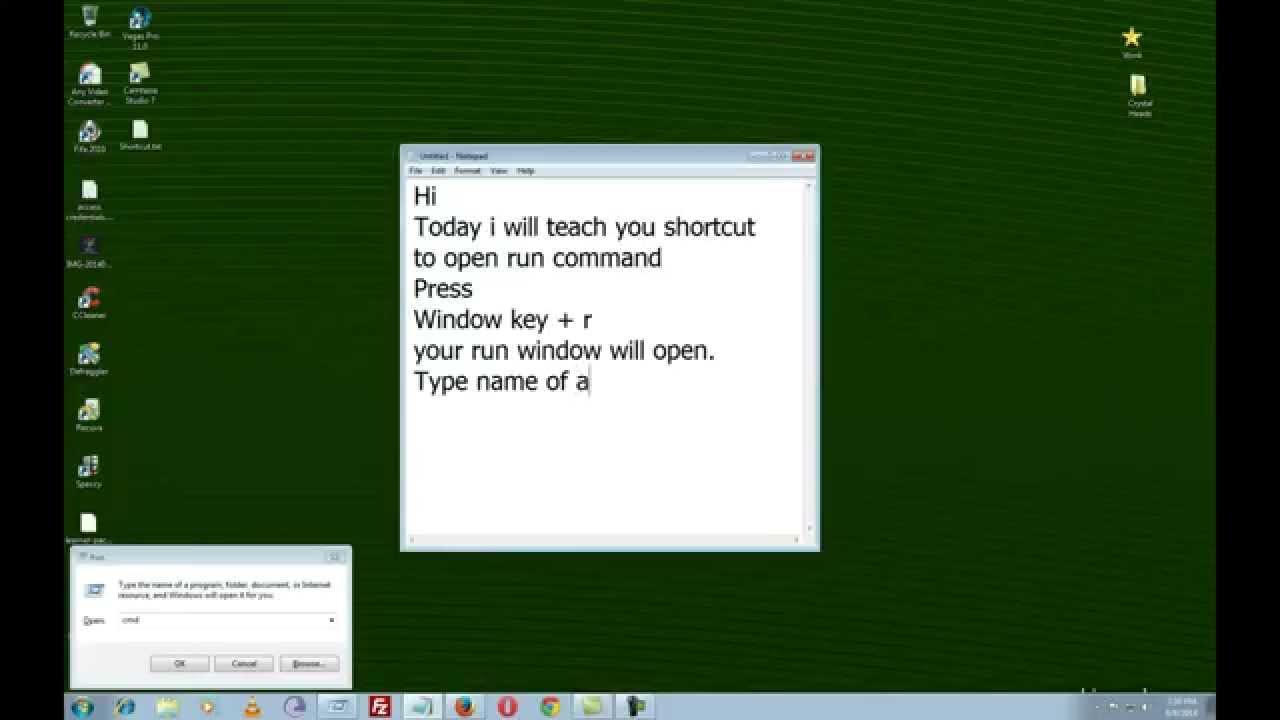
Task: Open Notepad's Format menu
Action: (468, 171)
